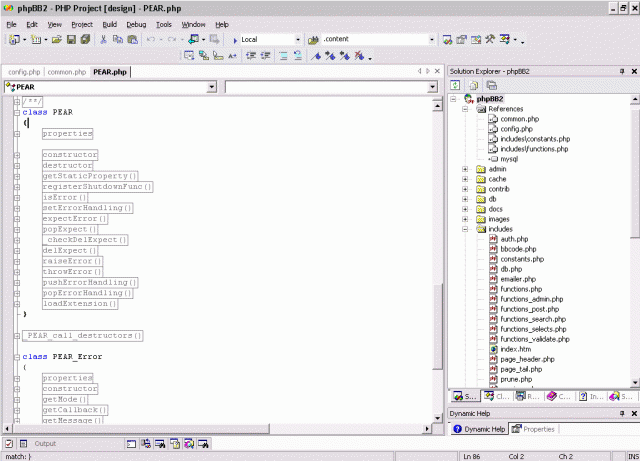Image resolution: width=640 pixels, height=461 pixels.
Task: Click the Complete Word toolbar icon
Action: click(232, 56)
